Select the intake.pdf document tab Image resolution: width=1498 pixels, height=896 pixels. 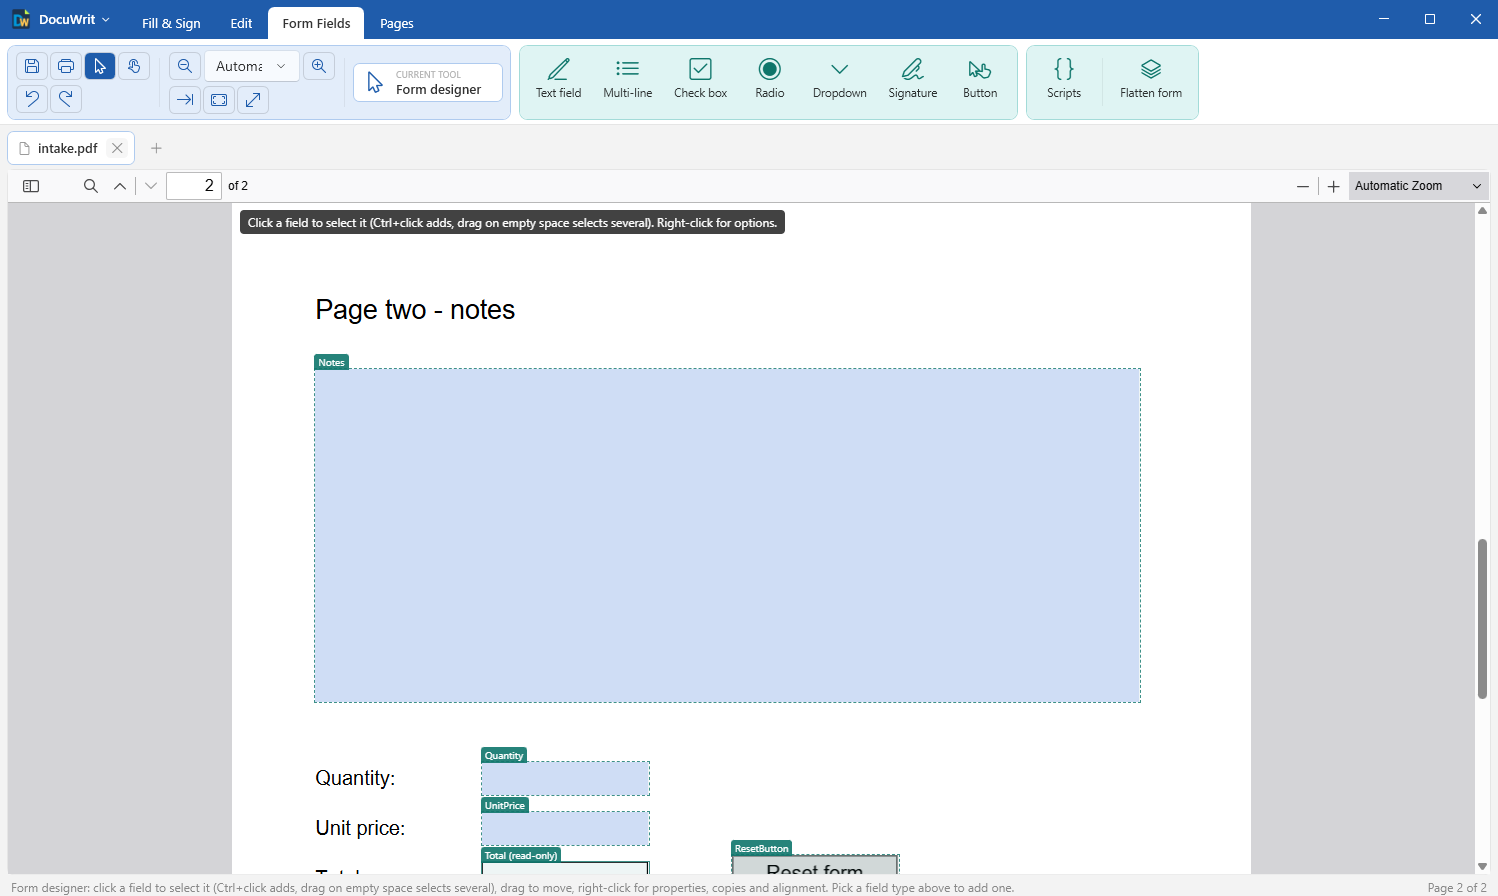tap(71, 148)
